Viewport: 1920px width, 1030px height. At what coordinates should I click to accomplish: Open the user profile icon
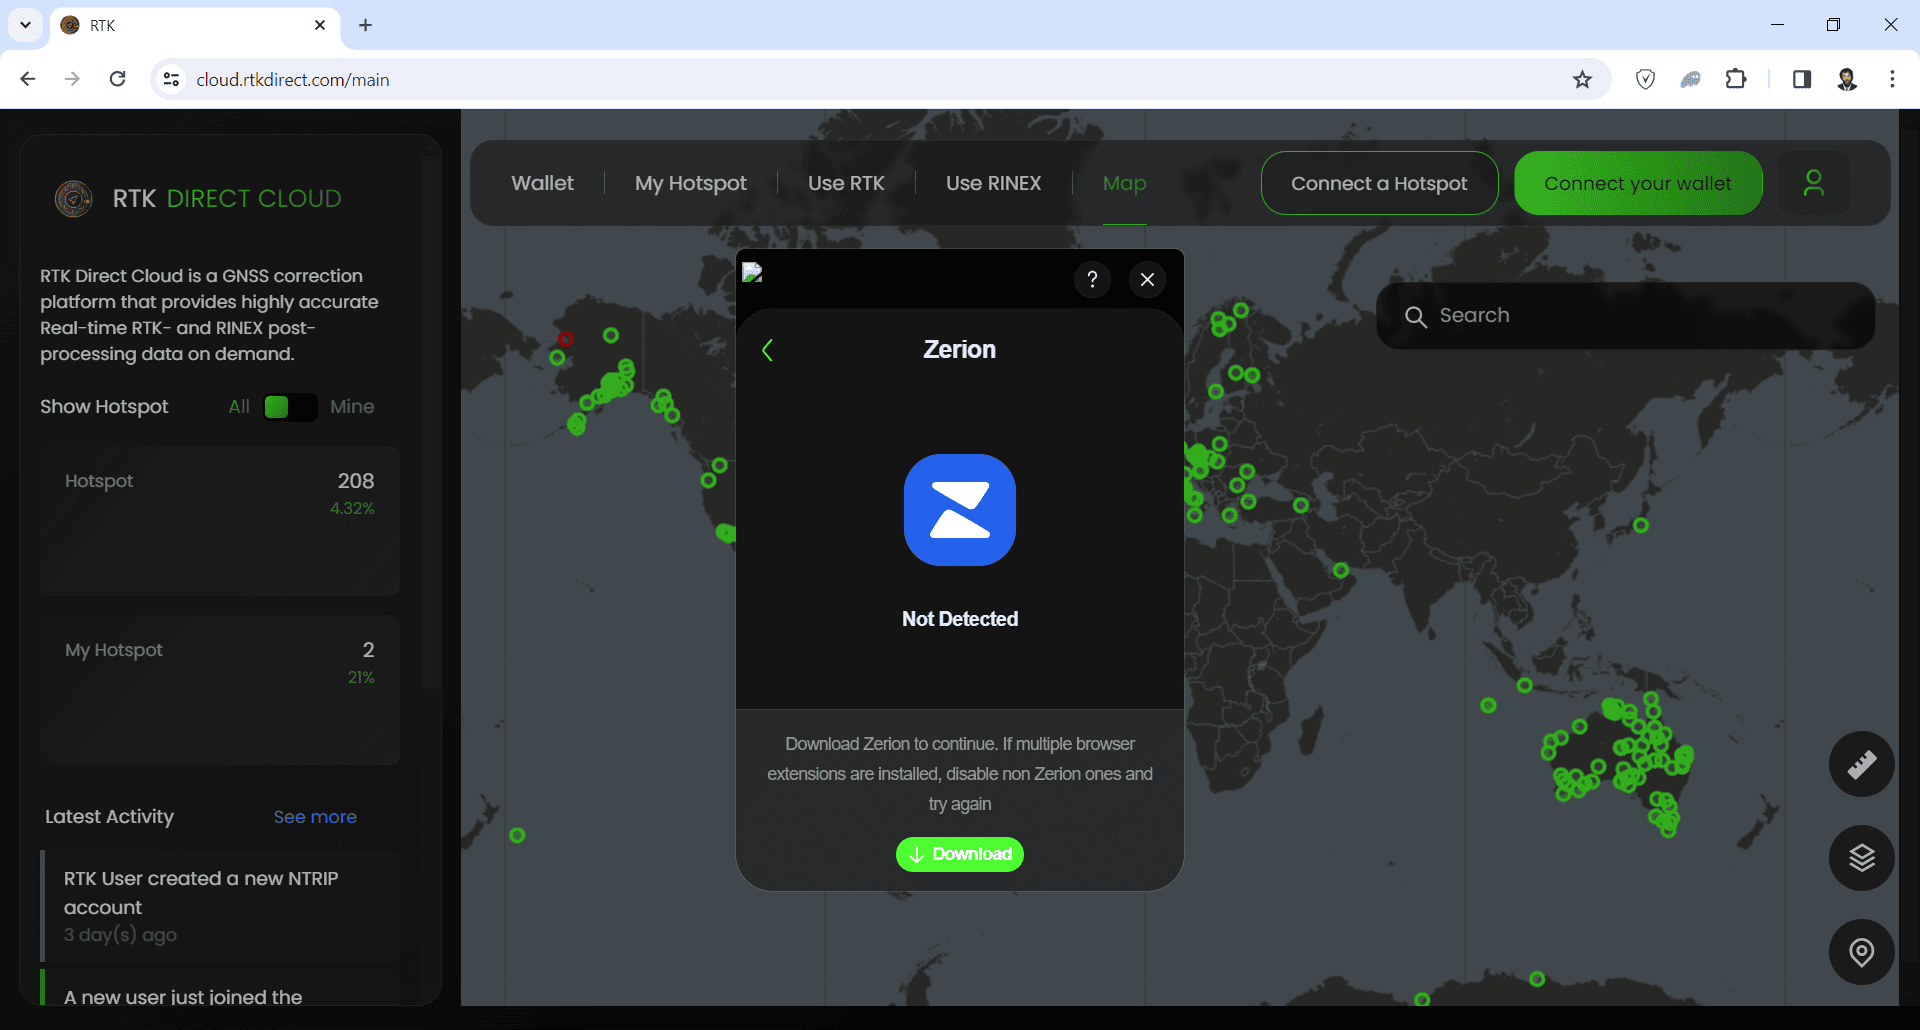[1813, 183]
